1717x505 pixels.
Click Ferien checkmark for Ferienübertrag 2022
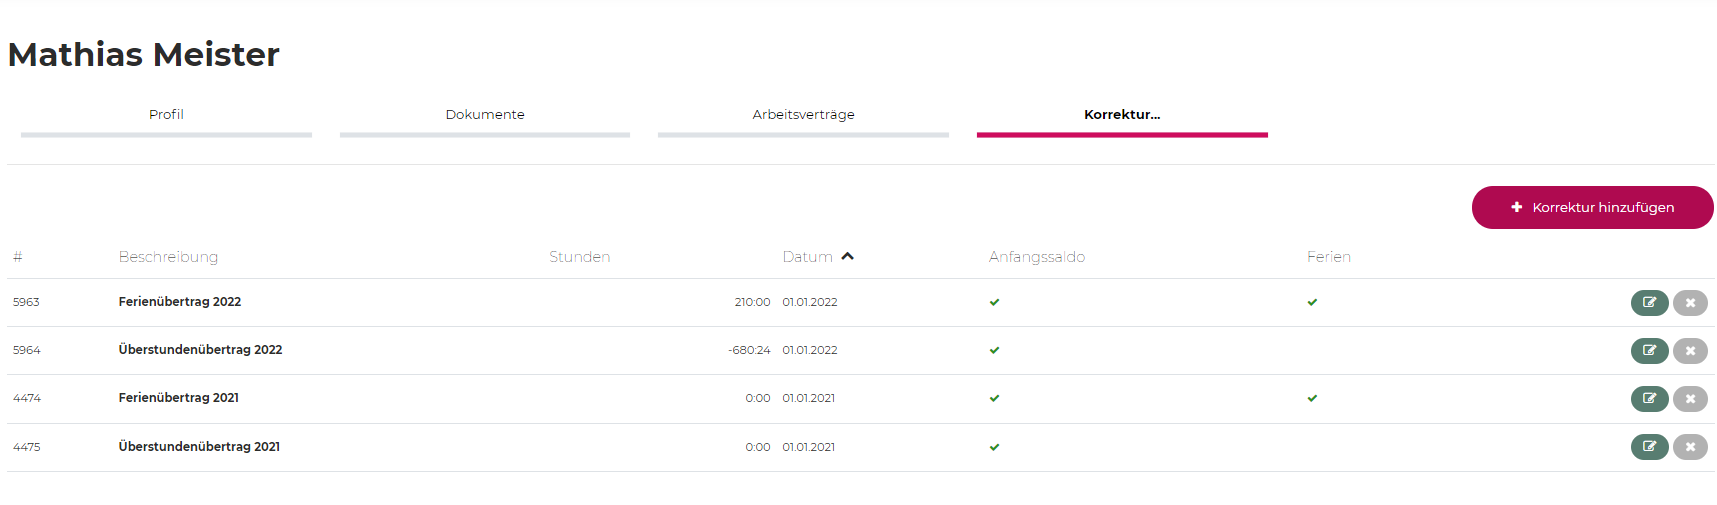(x=1312, y=302)
